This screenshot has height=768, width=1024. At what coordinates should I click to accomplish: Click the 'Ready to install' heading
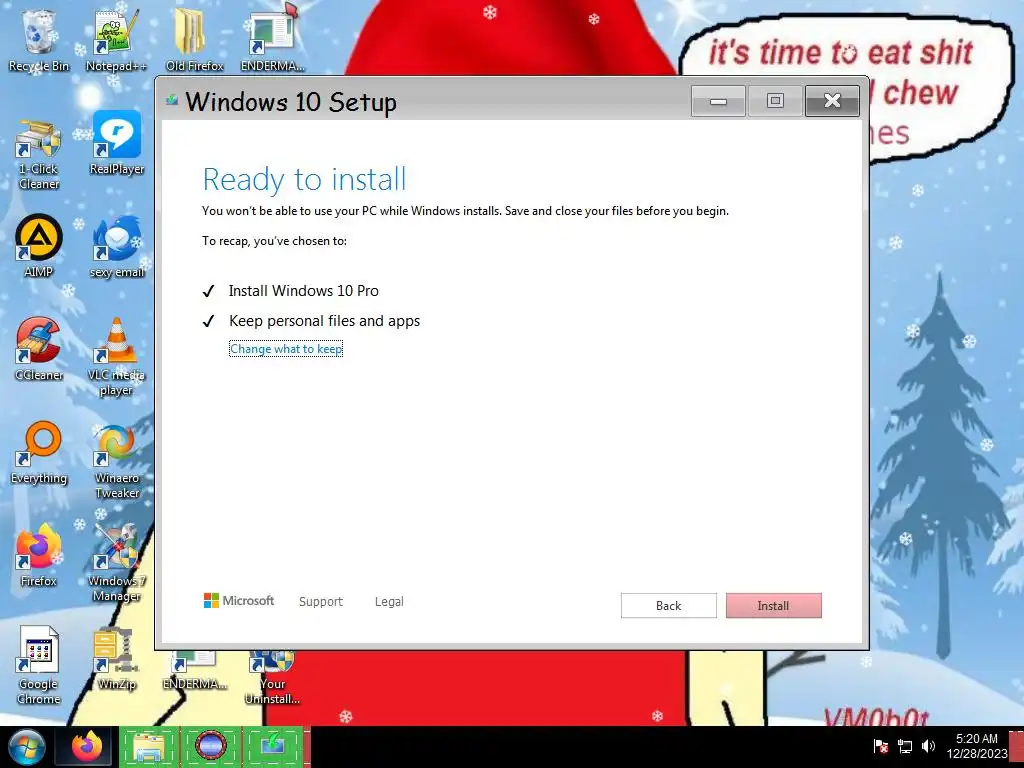(304, 179)
